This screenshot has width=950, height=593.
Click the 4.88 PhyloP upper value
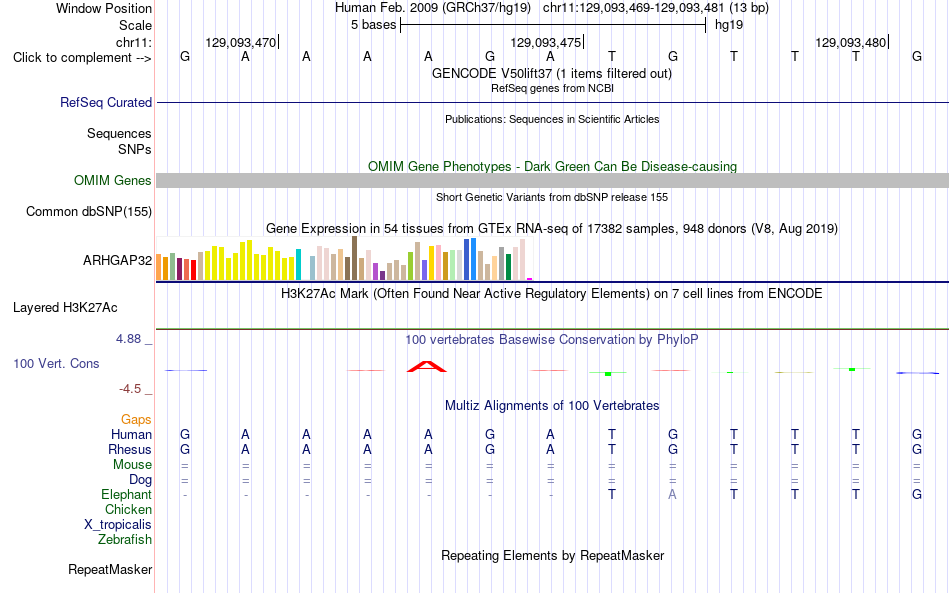point(128,339)
